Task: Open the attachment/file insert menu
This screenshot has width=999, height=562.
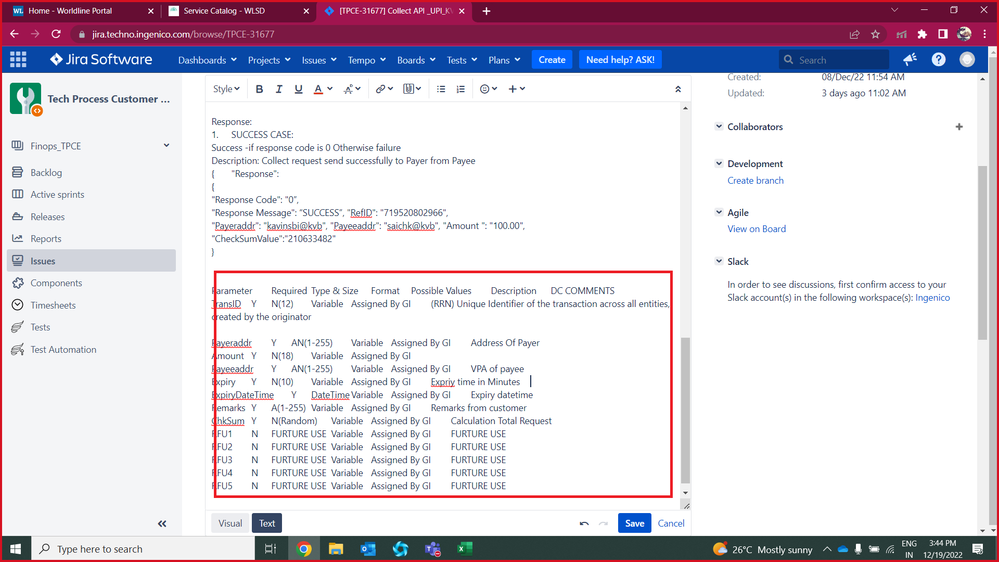Action: tap(412, 89)
